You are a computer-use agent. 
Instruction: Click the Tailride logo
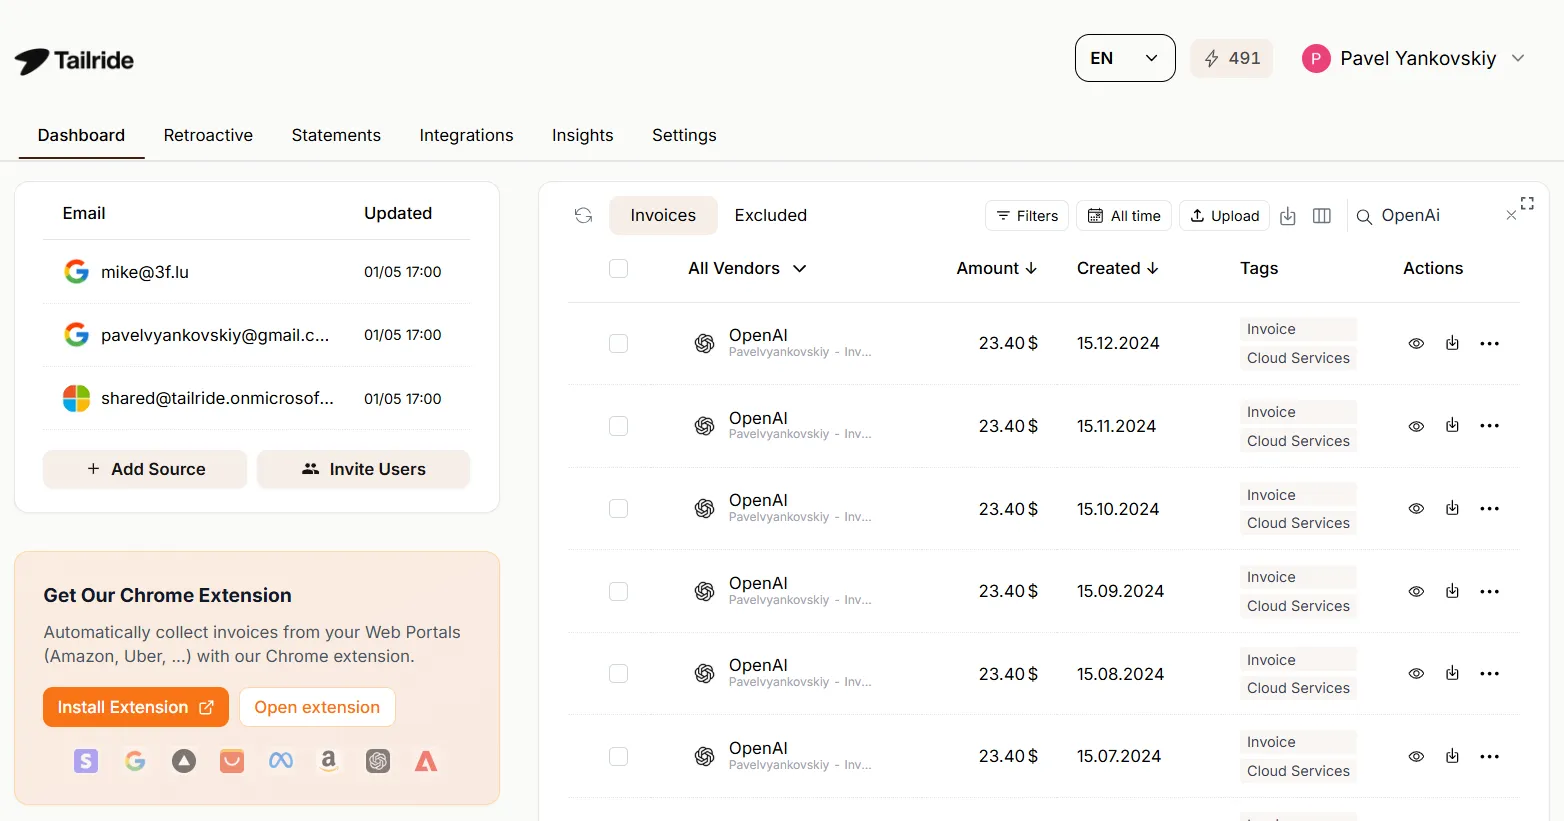click(x=74, y=60)
